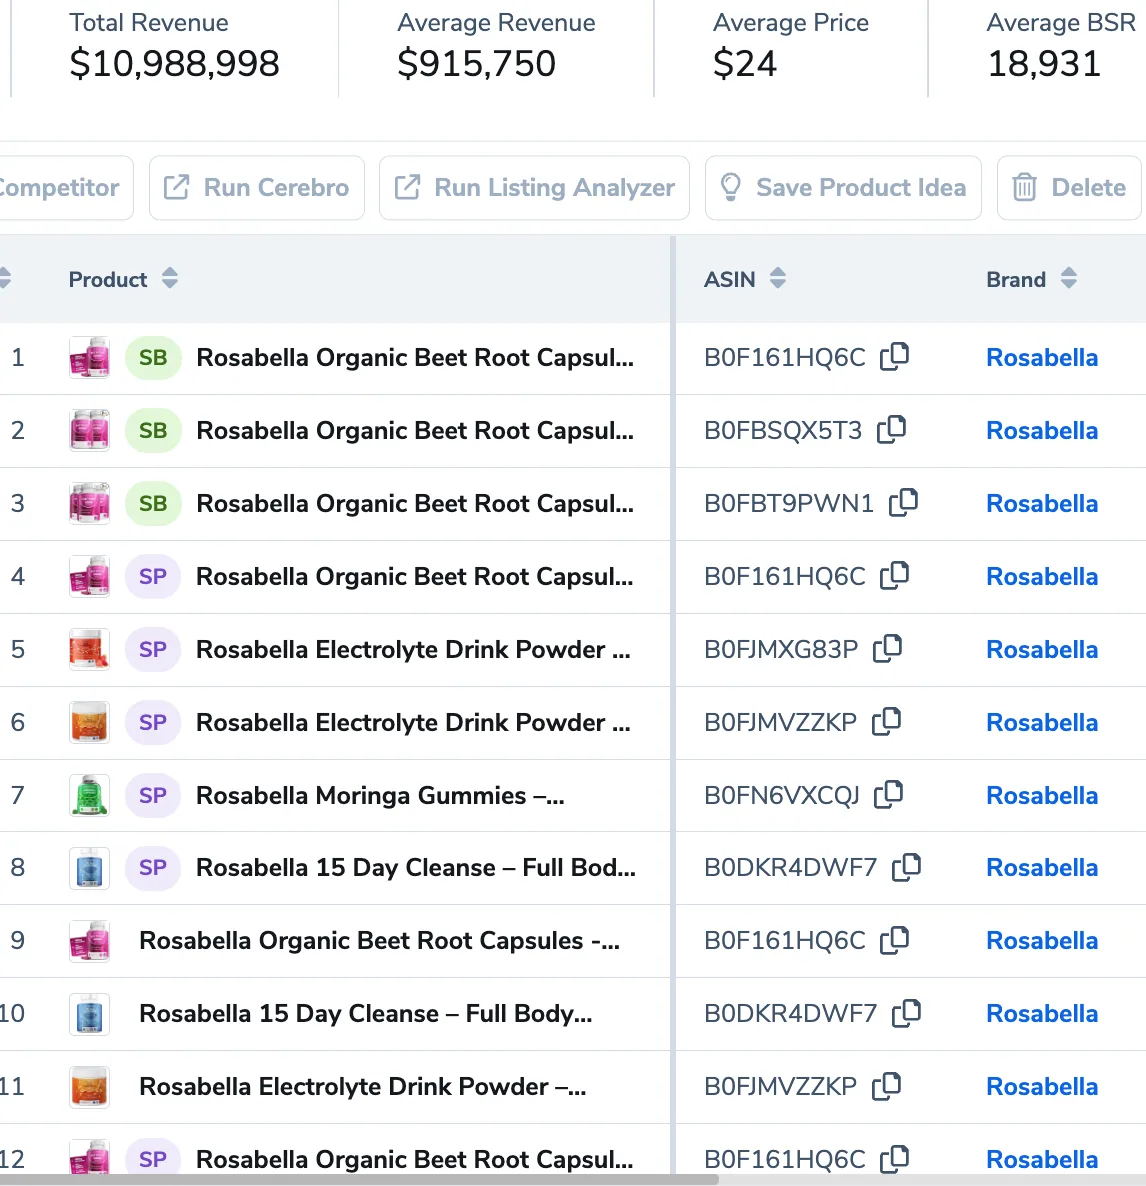Copy ASIN B0FJMXG83P to clipboard
Image resolution: width=1146 pixels, height=1186 pixels.
coord(887,648)
